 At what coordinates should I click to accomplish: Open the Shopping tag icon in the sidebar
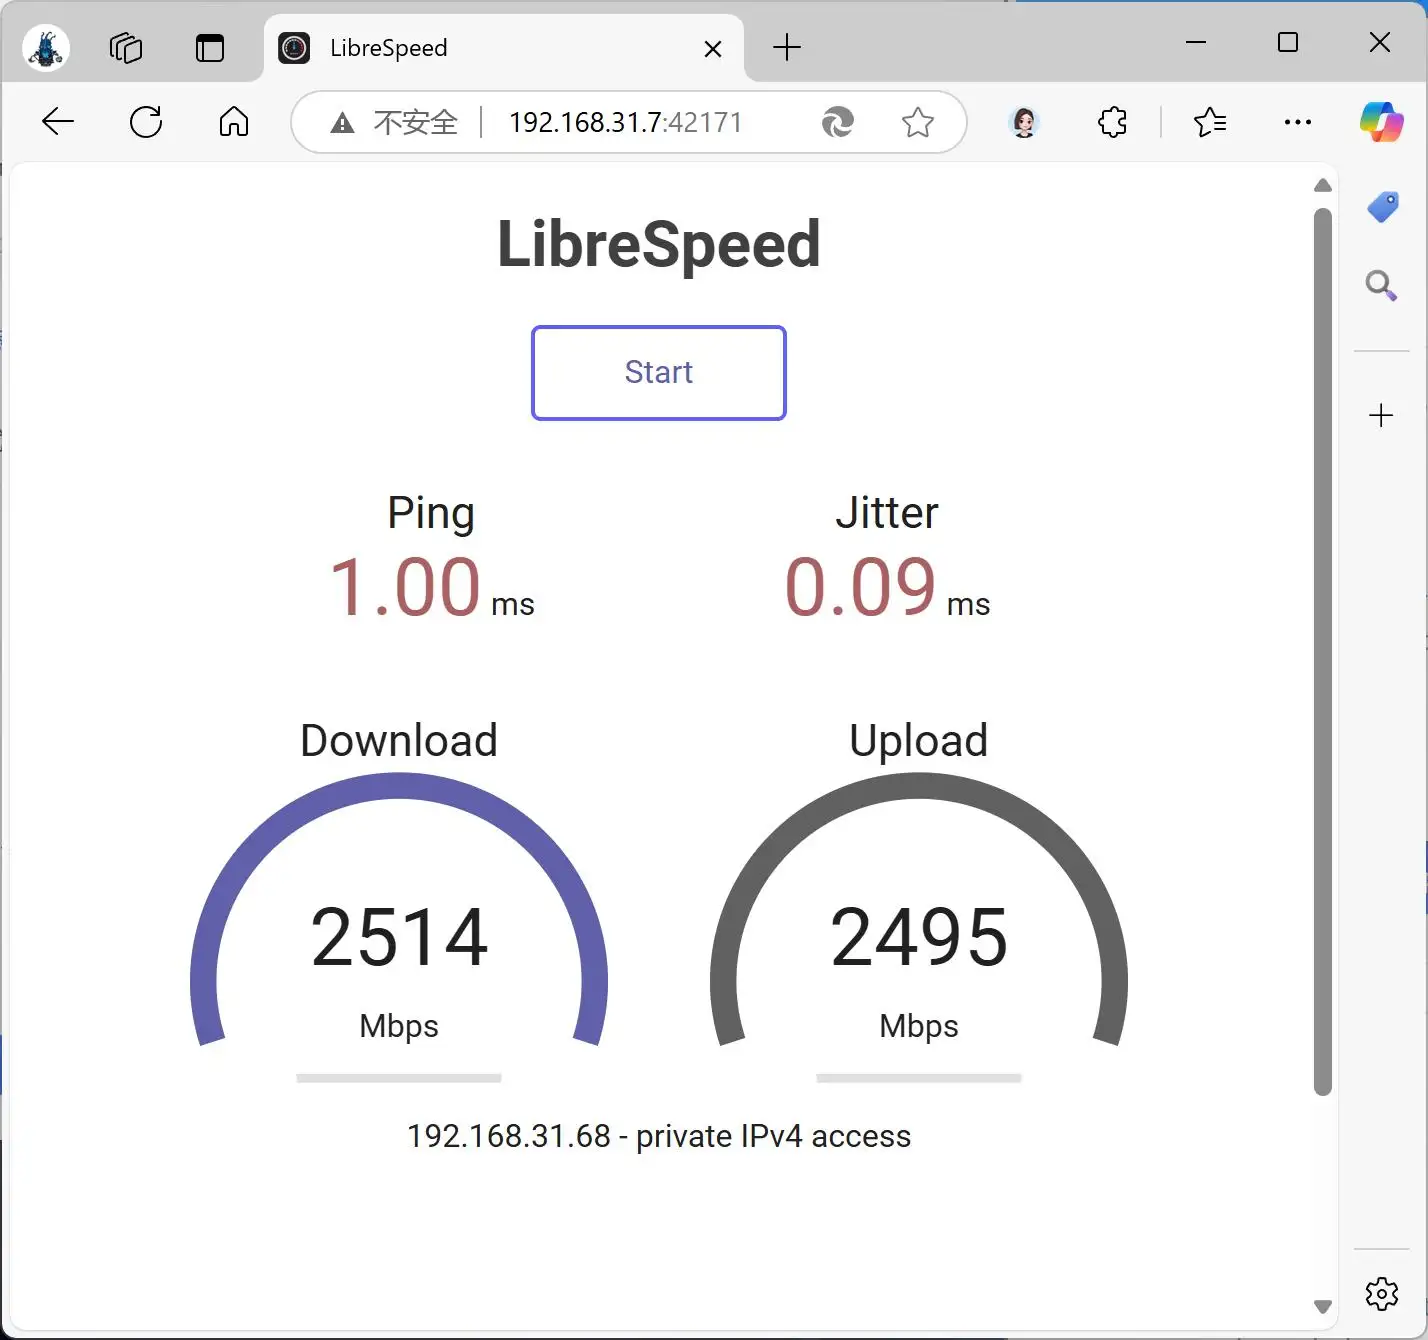coord(1382,206)
